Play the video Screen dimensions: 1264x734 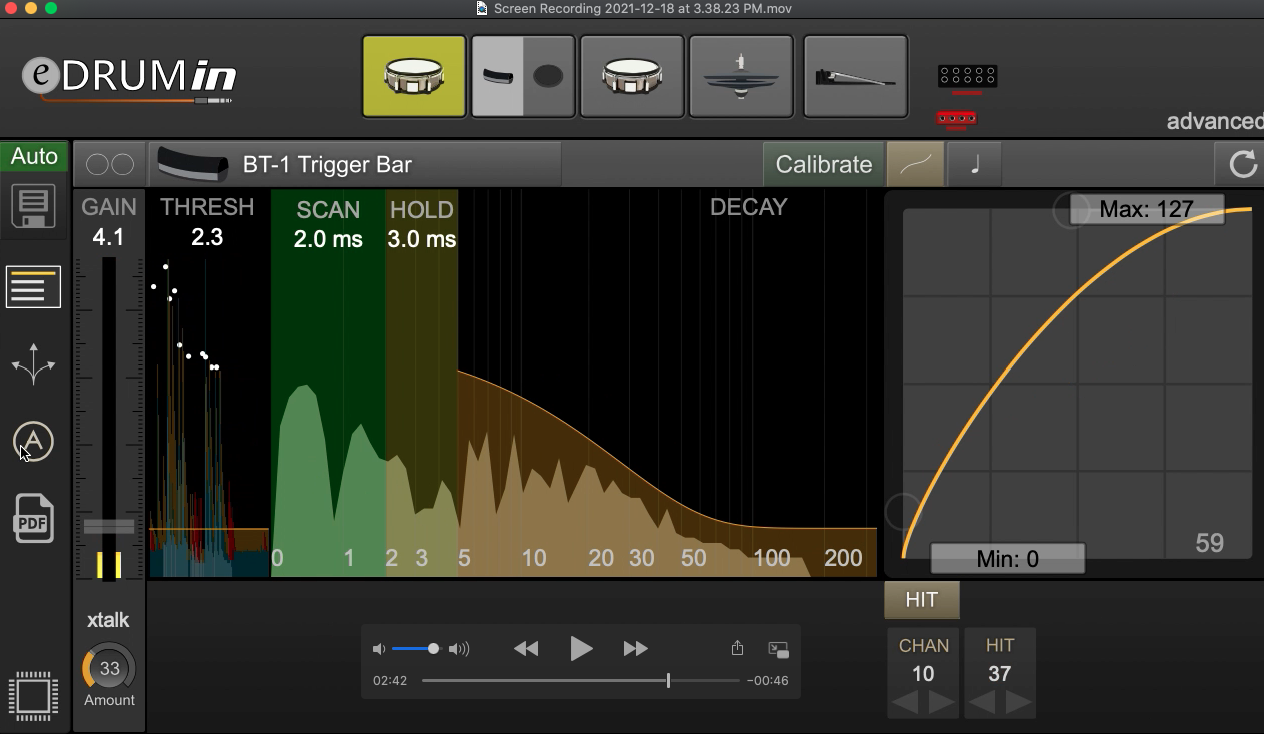[581, 649]
